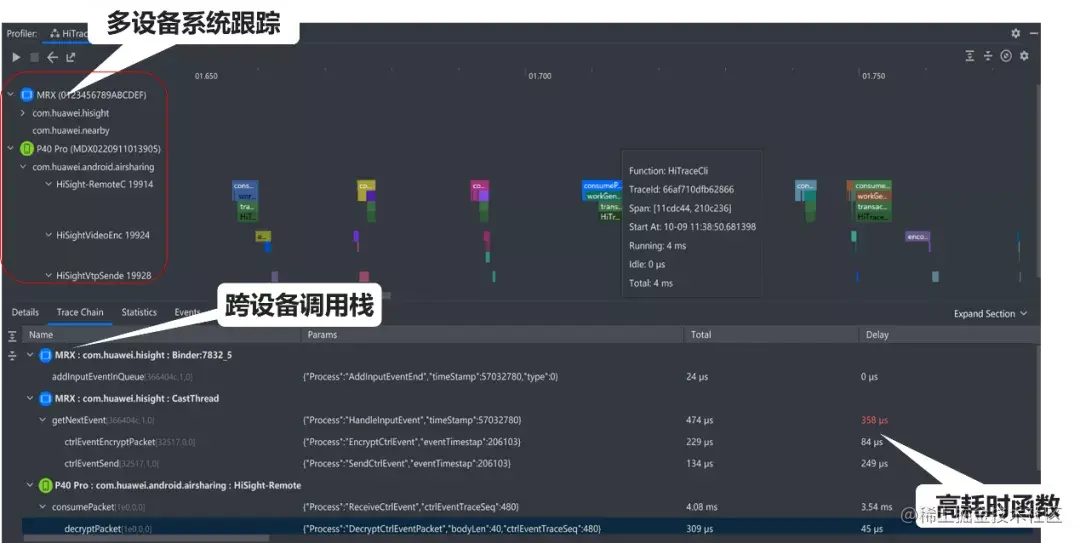
Task: Click HandleInputEvent params cell
Action: (x=412, y=420)
